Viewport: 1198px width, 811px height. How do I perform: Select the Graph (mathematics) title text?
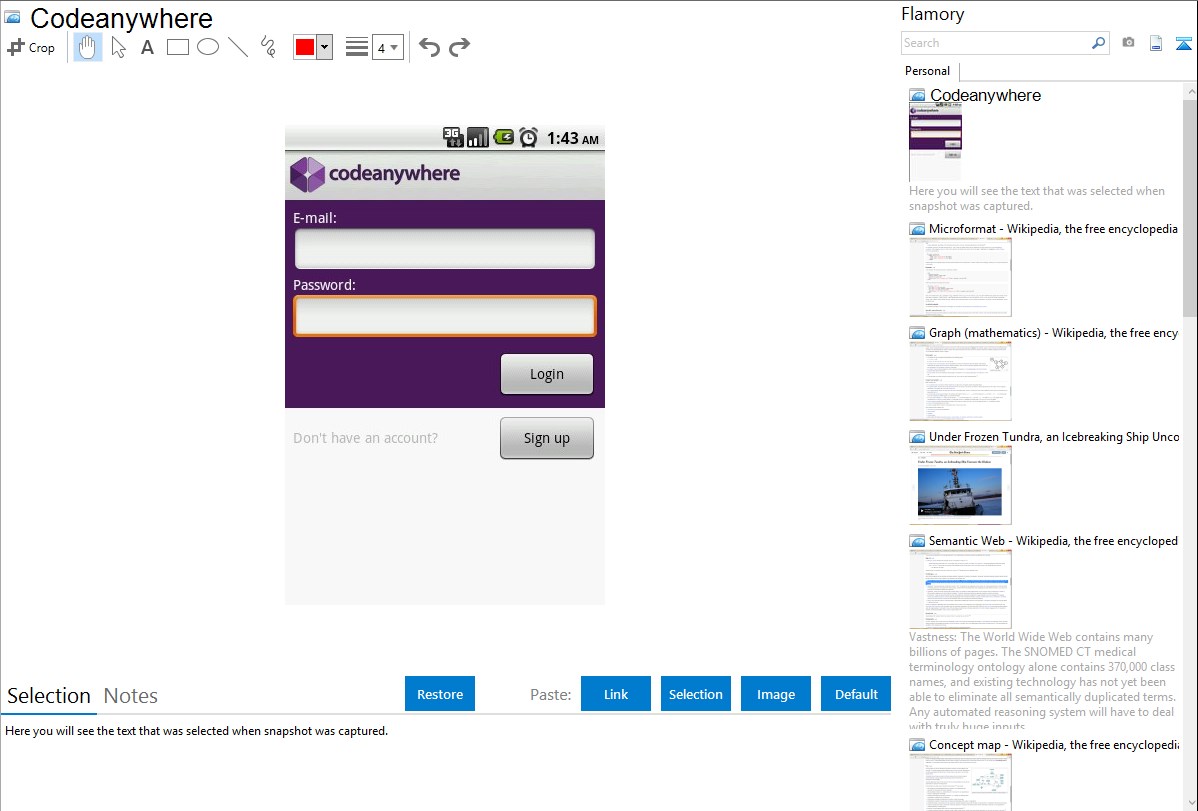coord(1053,333)
